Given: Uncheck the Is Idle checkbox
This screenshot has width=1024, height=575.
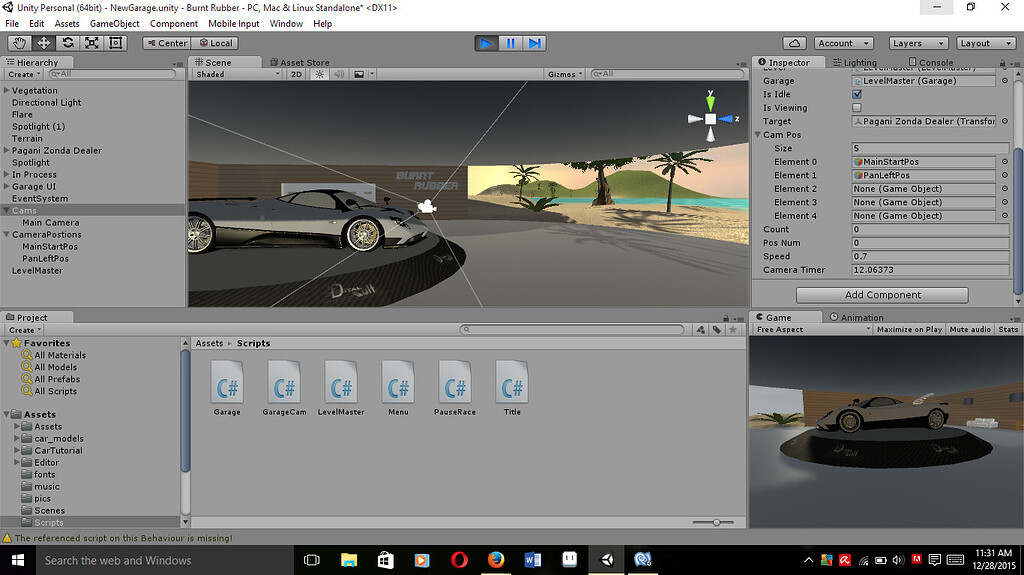Looking at the screenshot, I should 856,94.
